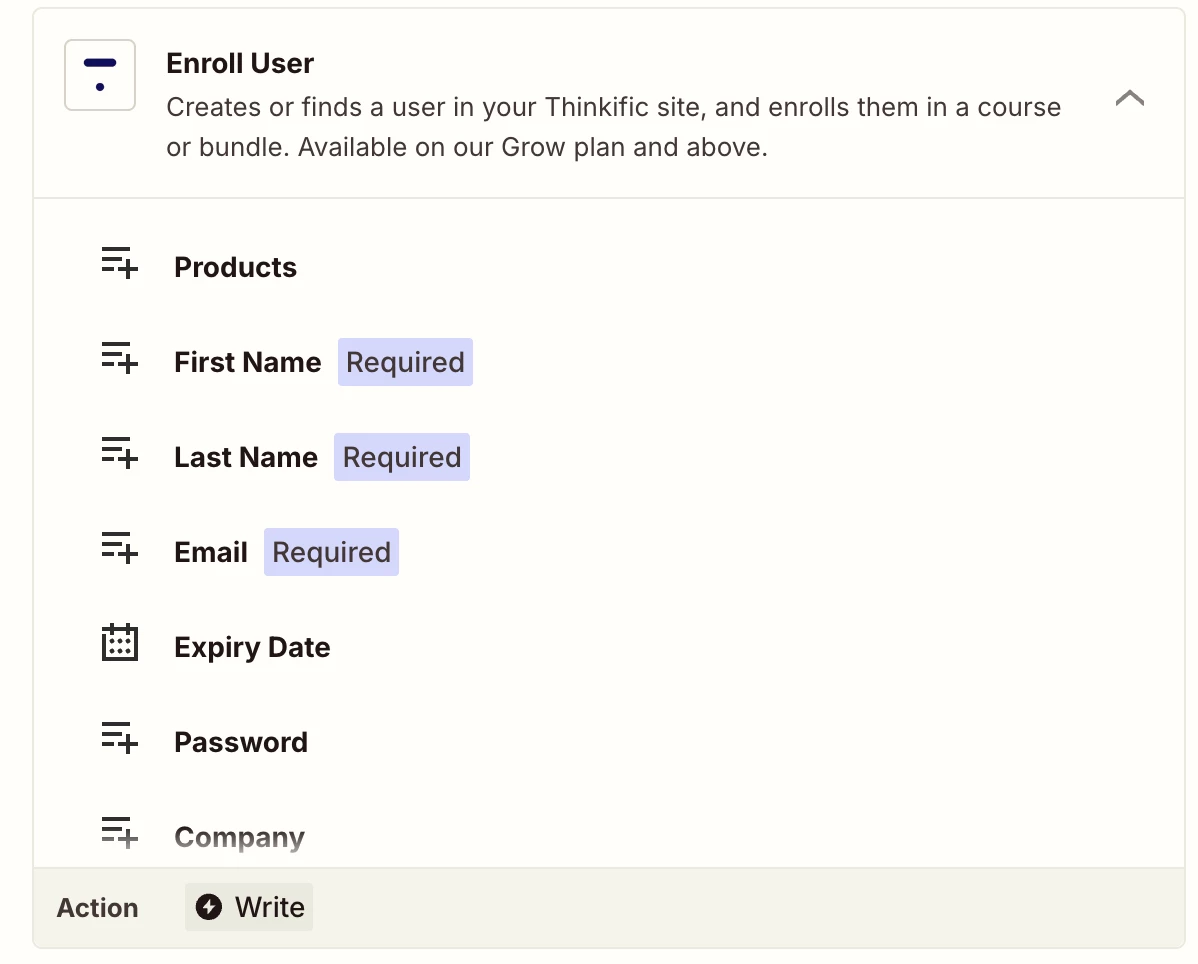
Task: Click the First Name field list icon
Action: coord(120,357)
